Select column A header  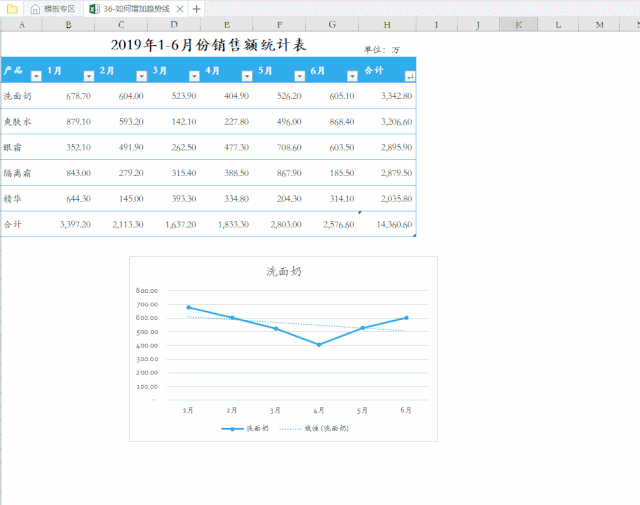[22, 25]
